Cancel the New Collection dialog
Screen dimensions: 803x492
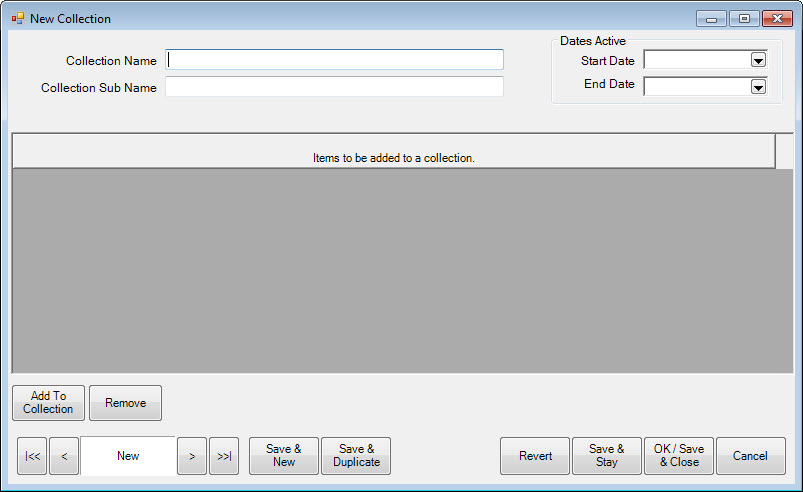pos(750,456)
